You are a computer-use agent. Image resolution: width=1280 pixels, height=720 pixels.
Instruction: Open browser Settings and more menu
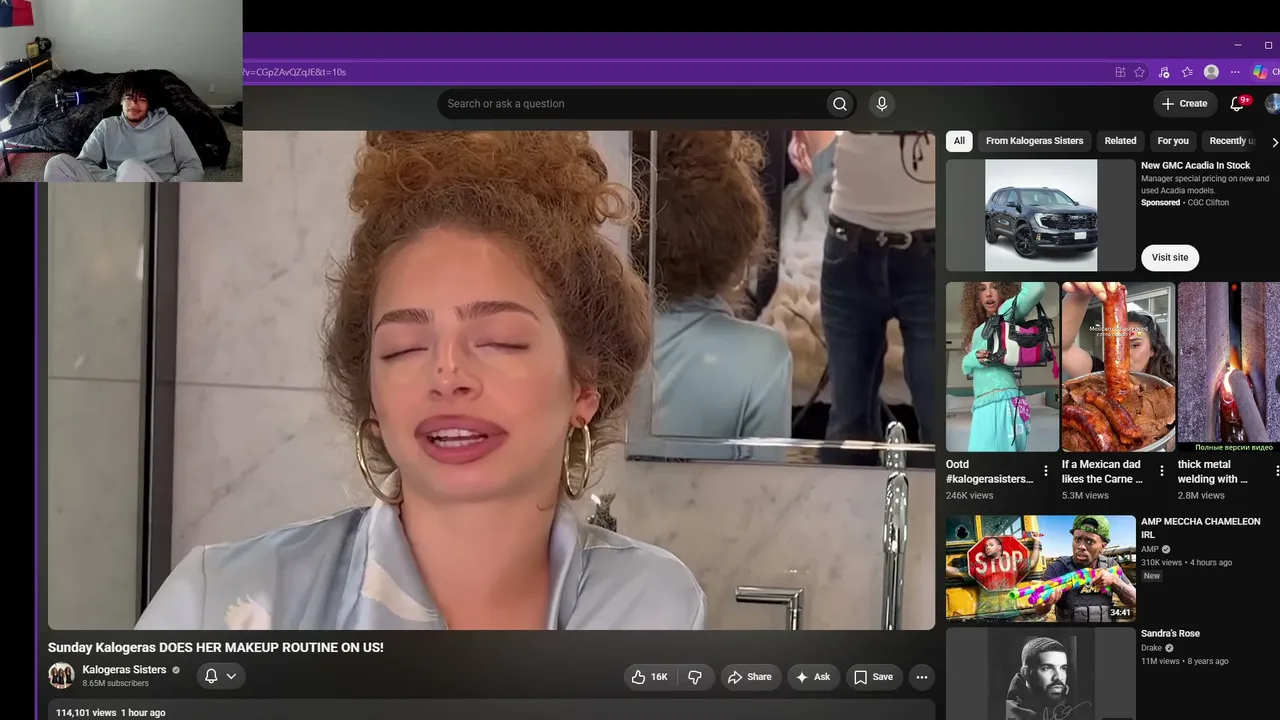(x=1235, y=72)
